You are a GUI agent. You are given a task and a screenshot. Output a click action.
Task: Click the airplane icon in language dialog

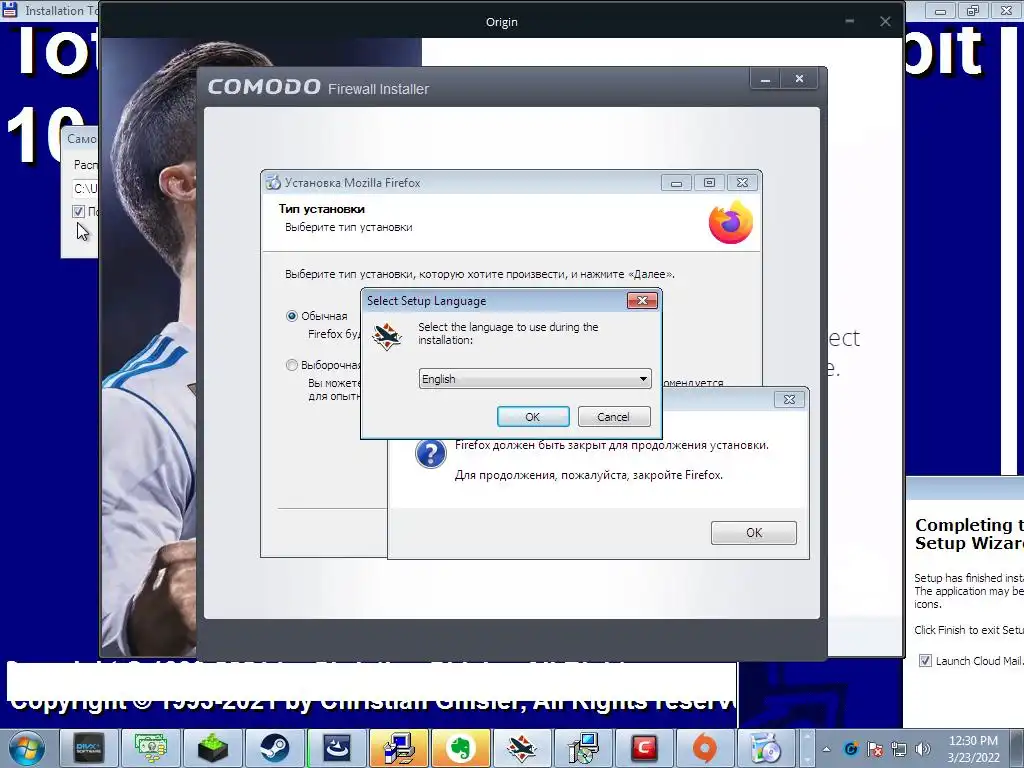(387, 336)
